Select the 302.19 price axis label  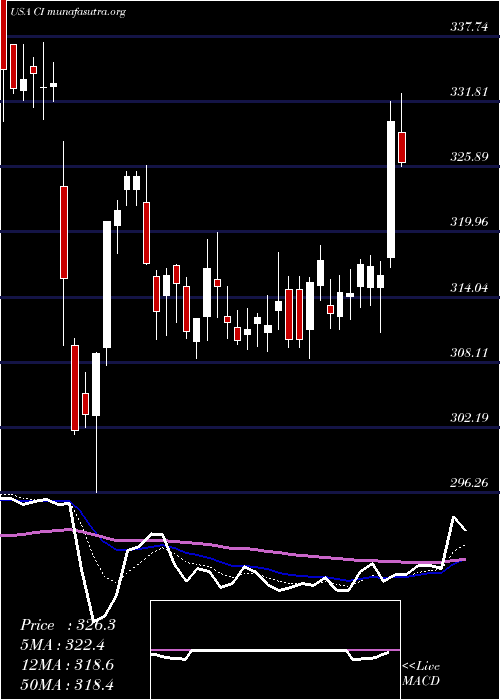tap(470, 418)
